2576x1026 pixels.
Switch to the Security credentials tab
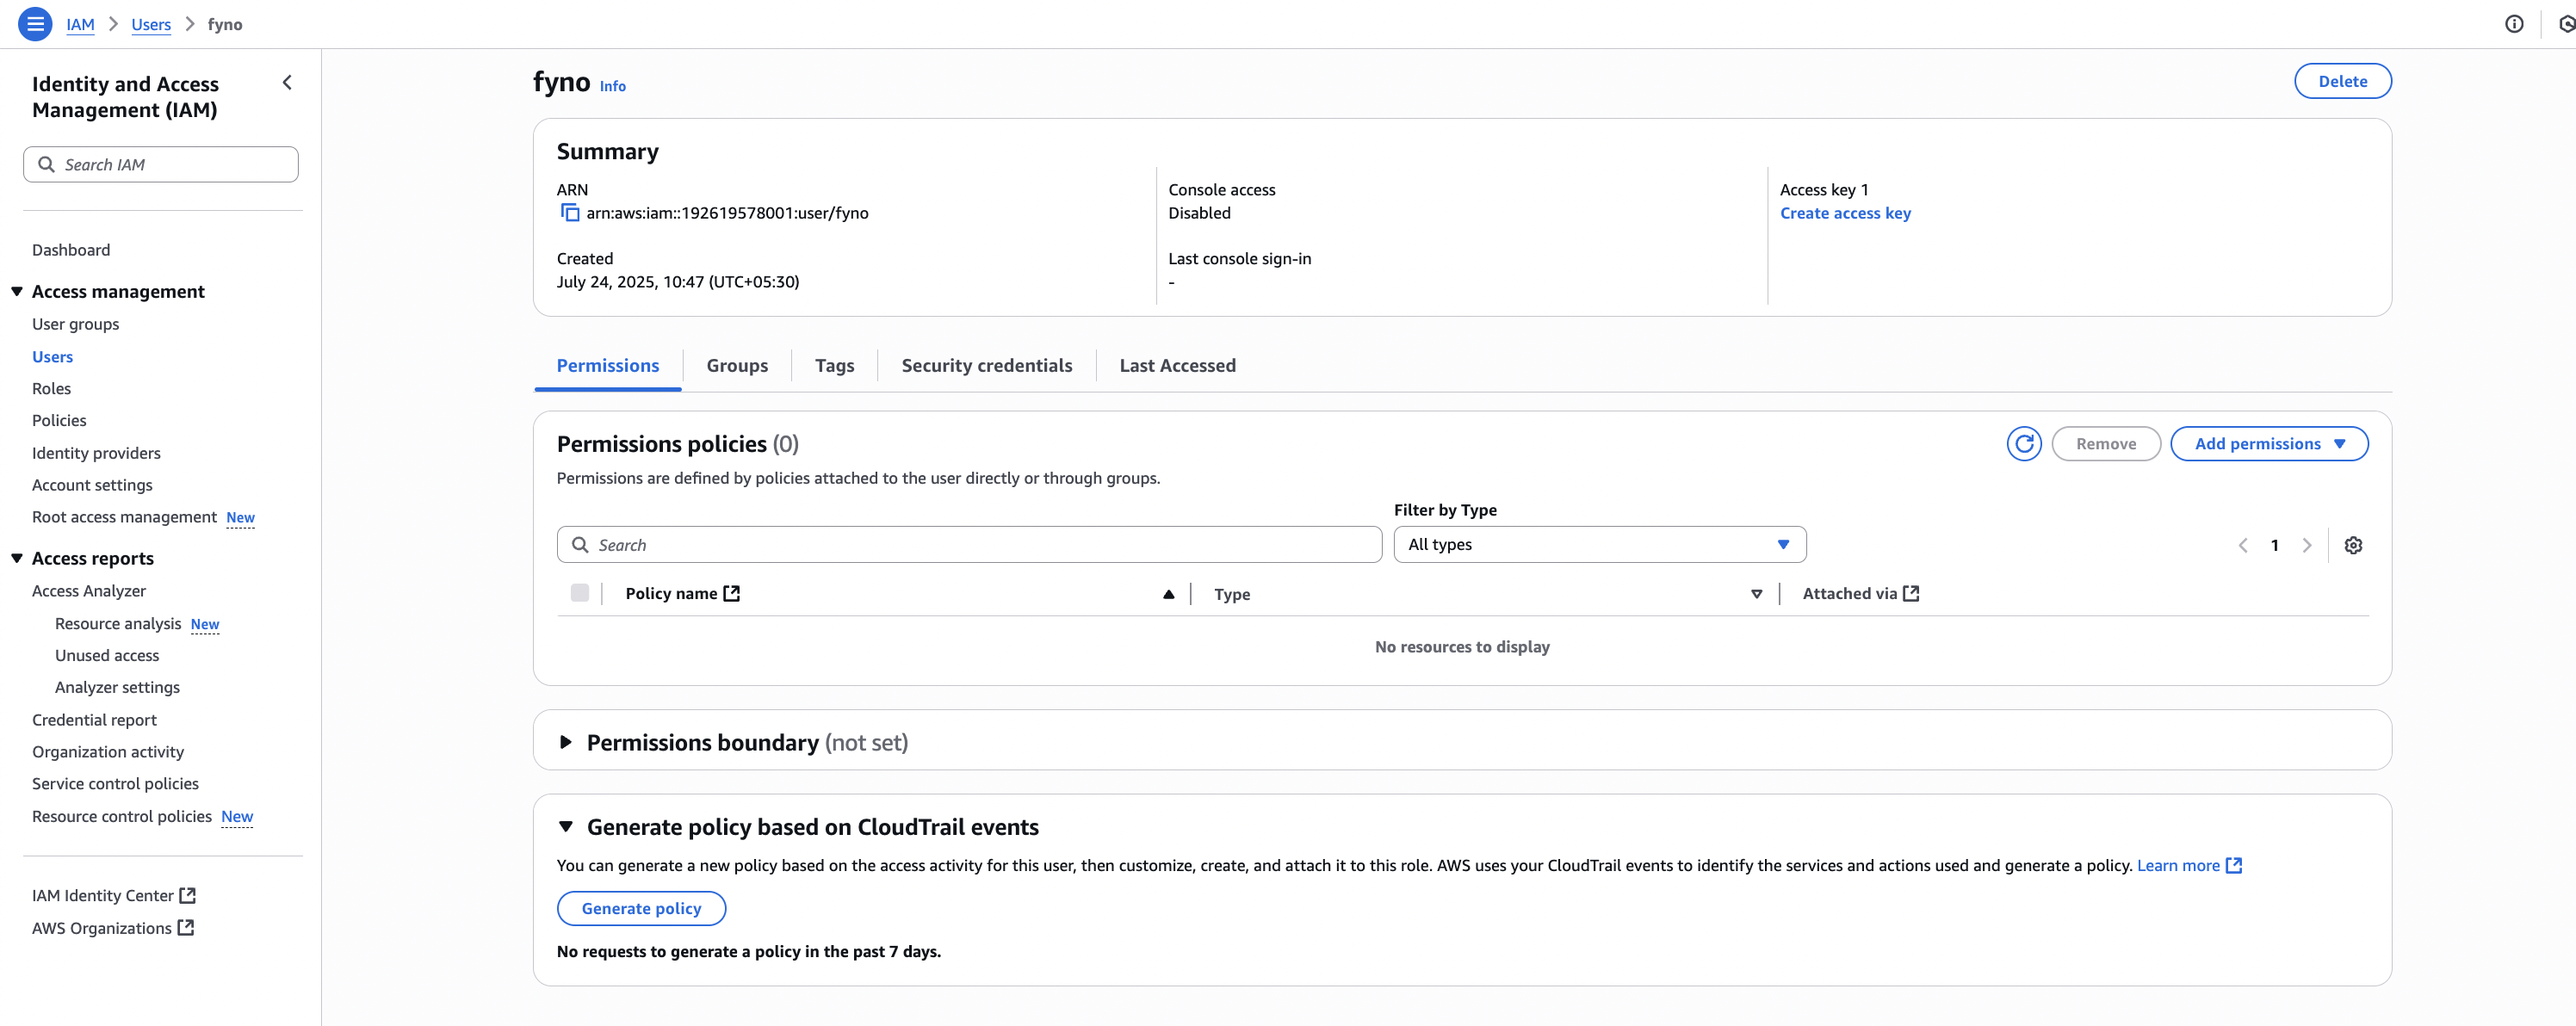[986, 365]
